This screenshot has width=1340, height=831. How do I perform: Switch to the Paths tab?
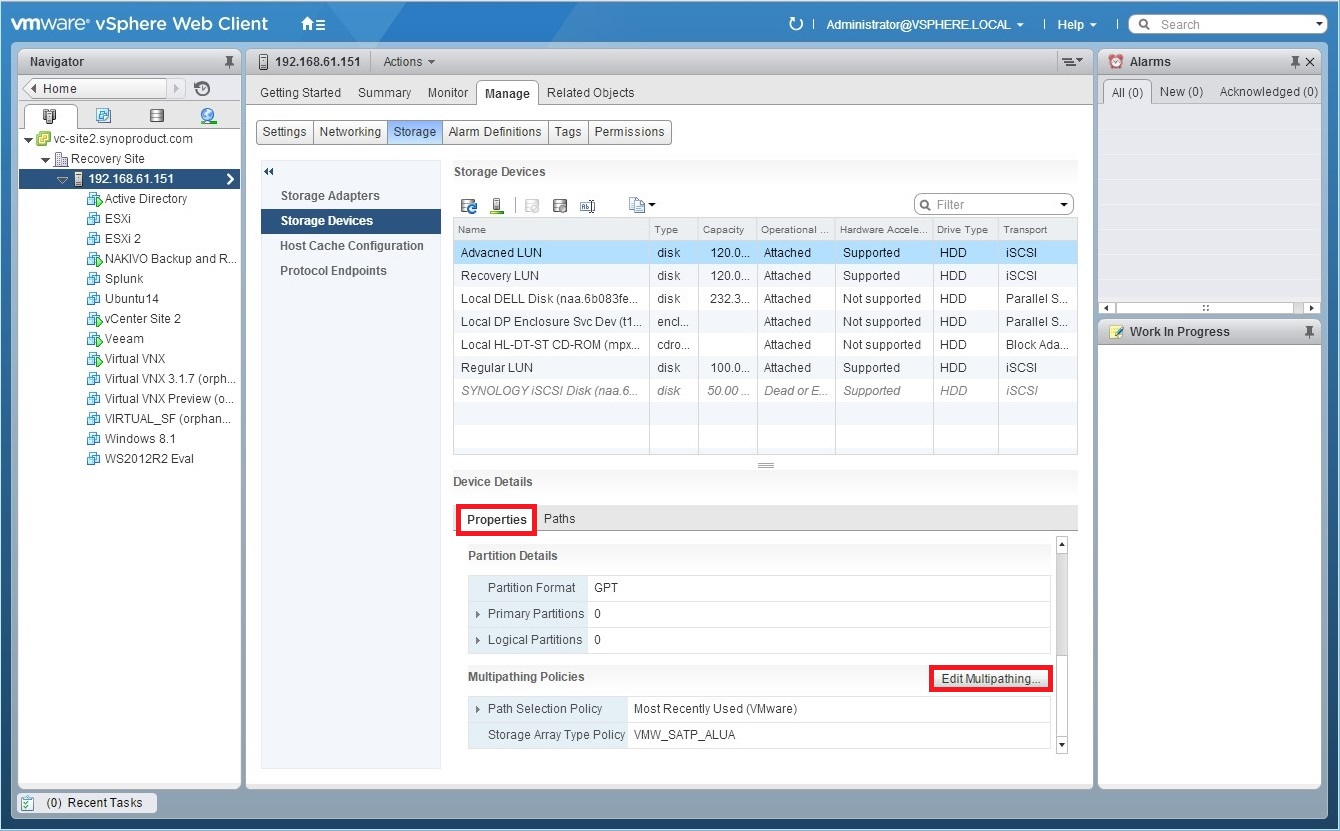point(559,518)
